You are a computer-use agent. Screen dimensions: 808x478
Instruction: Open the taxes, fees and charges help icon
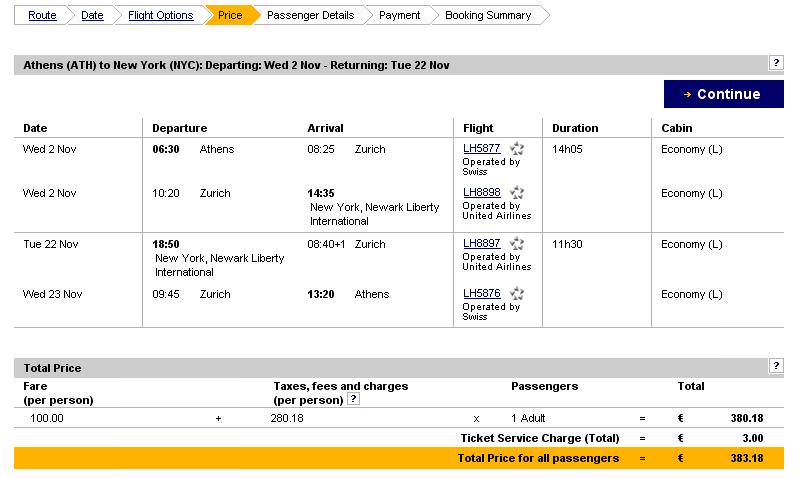coord(353,399)
